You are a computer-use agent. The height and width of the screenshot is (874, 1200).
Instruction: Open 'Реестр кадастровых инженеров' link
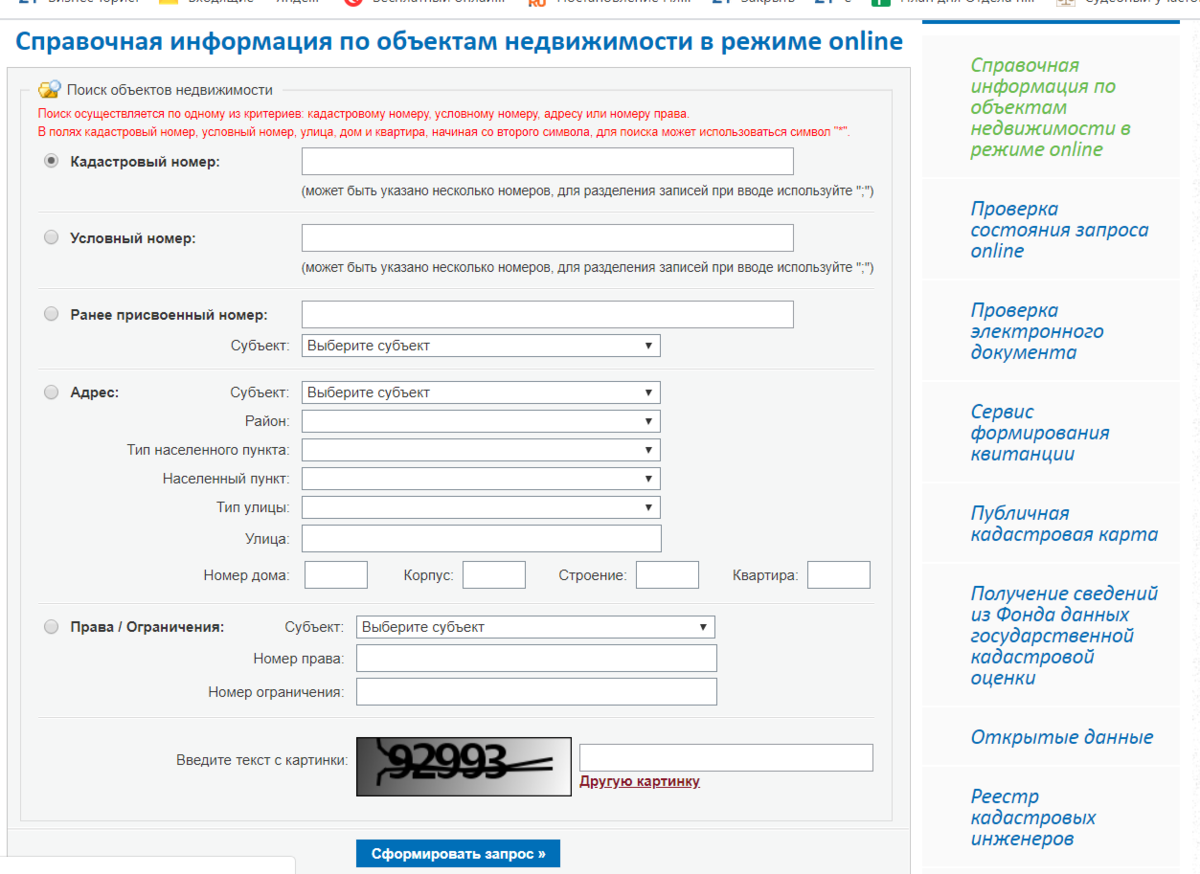[1032, 818]
